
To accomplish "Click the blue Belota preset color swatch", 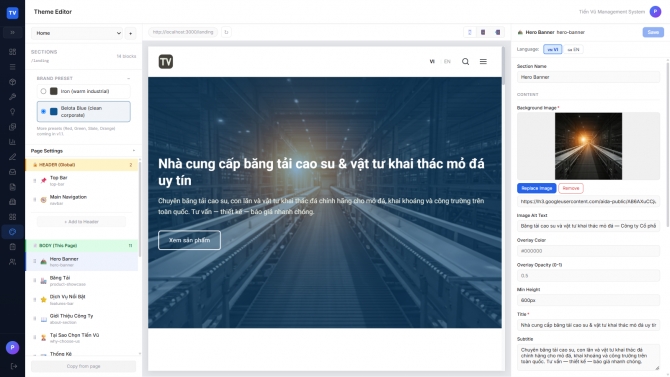I will (x=54, y=112).
